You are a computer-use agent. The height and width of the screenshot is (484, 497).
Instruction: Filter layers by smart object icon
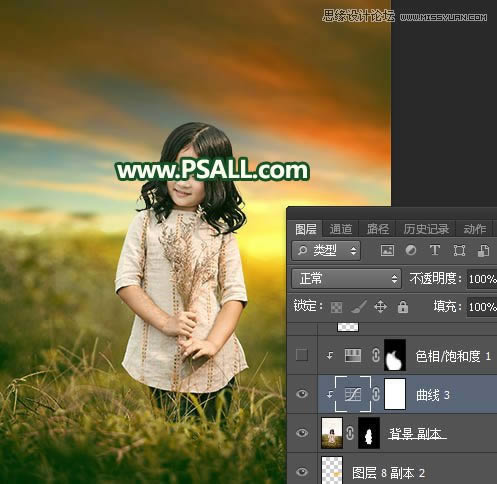point(483,250)
